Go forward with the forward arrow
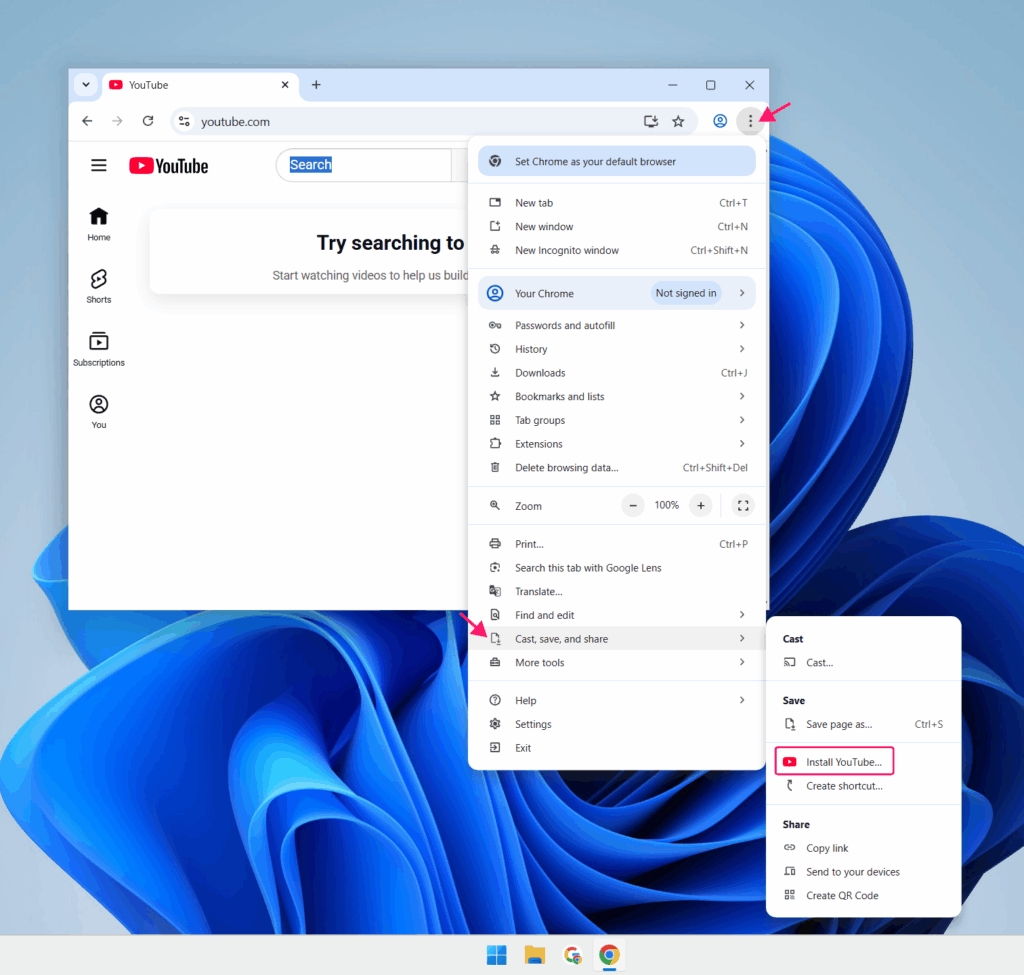Screen dimensions: 1024x975 pos(117,121)
